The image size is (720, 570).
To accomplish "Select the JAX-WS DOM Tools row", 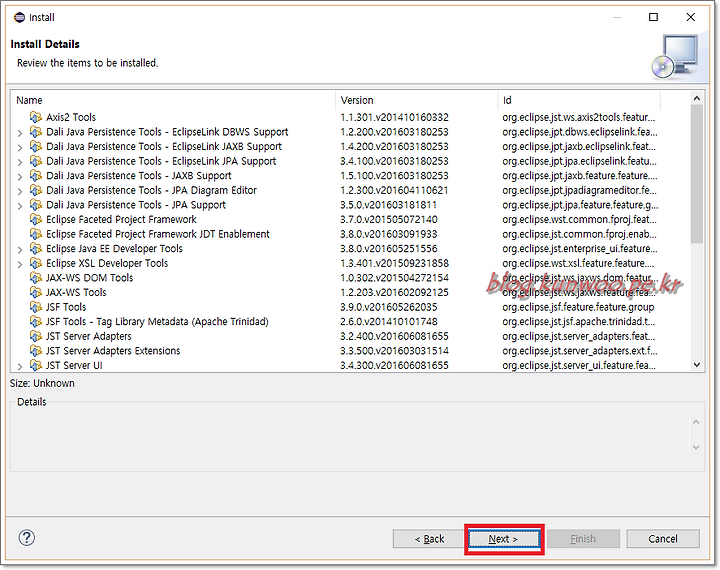I will click(351, 278).
